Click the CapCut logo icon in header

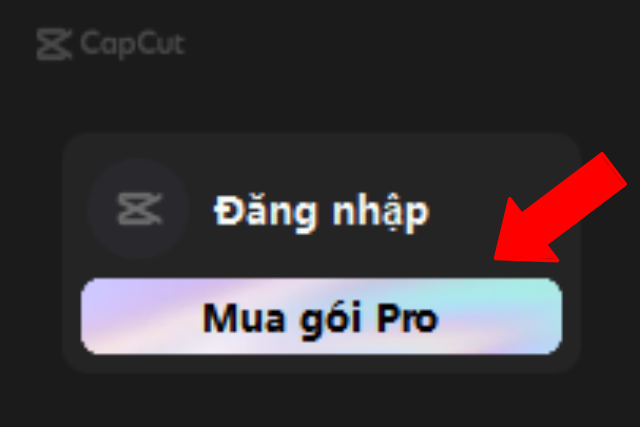coord(54,44)
